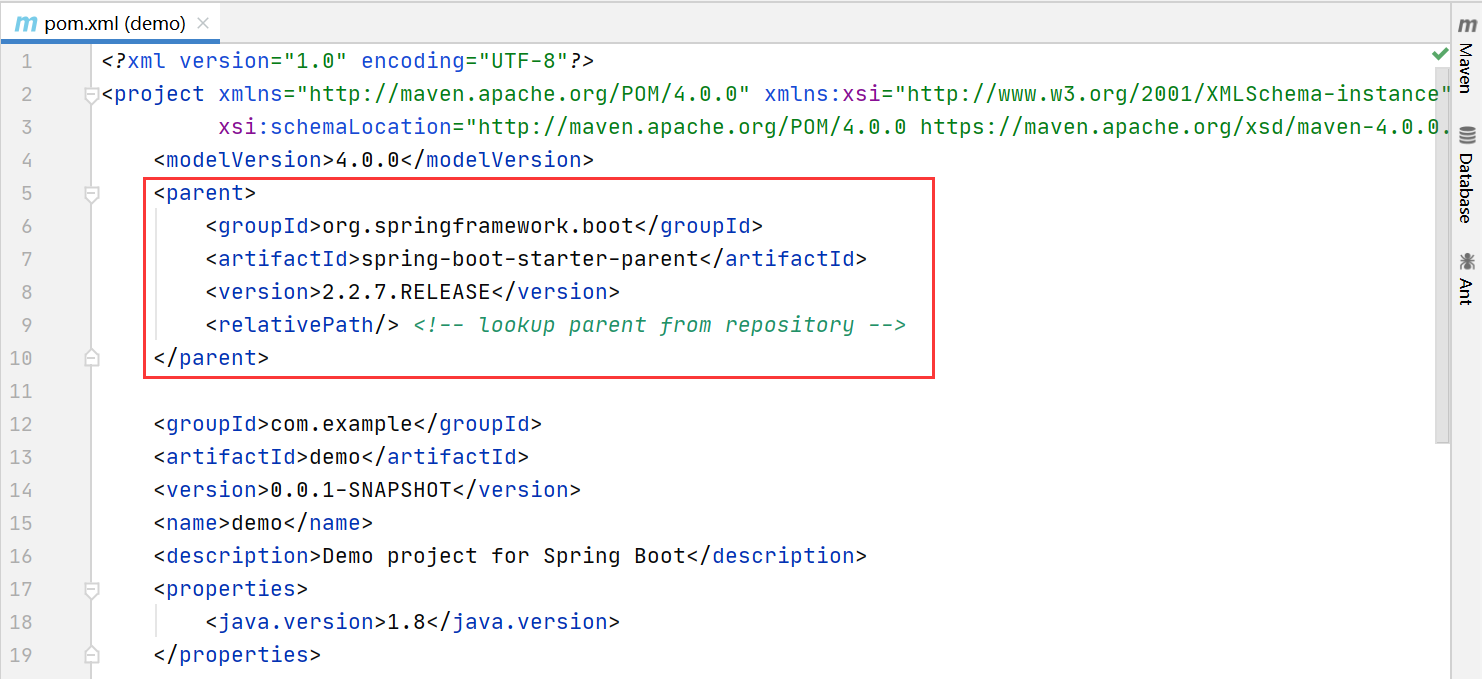The width and height of the screenshot is (1482, 679).
Task: Click the Ant spider icon
Action: tap(1467, 262)
